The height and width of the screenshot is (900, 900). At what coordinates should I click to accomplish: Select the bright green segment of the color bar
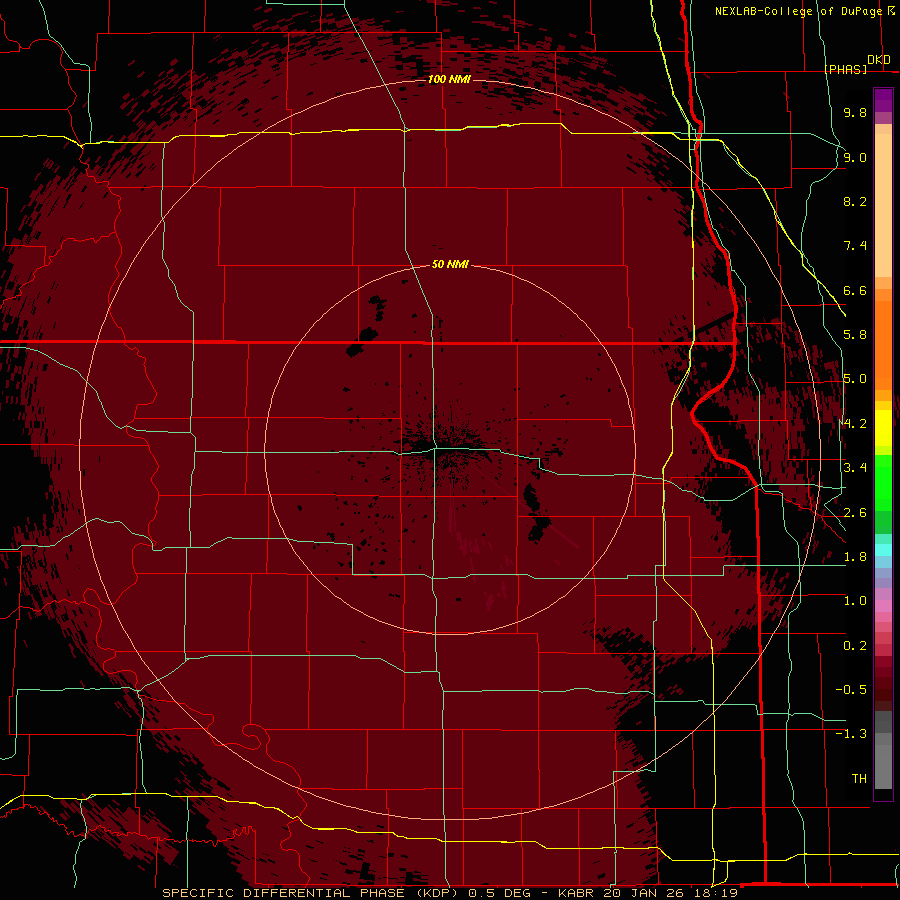click(883, 482)
